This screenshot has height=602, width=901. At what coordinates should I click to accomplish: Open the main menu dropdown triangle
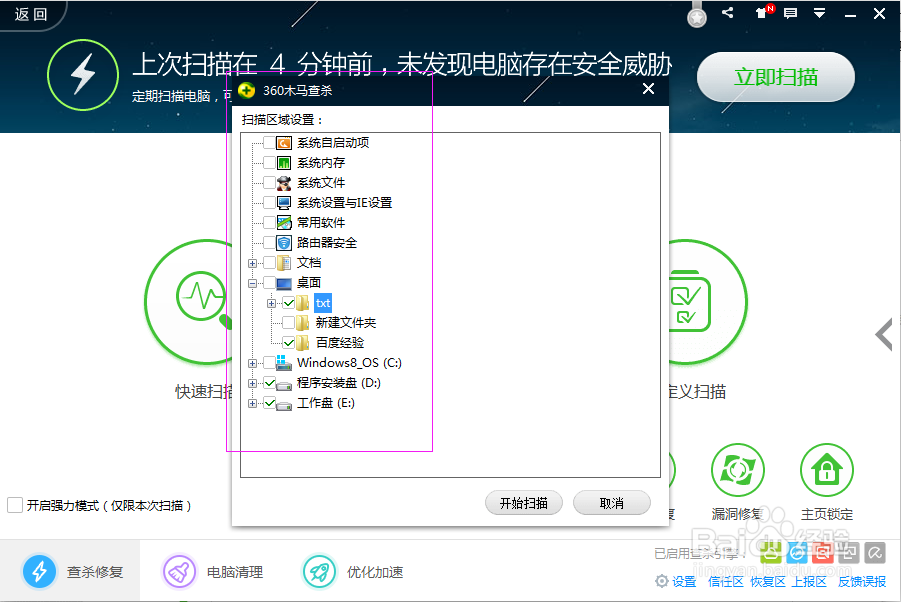[x=819, y=13]
